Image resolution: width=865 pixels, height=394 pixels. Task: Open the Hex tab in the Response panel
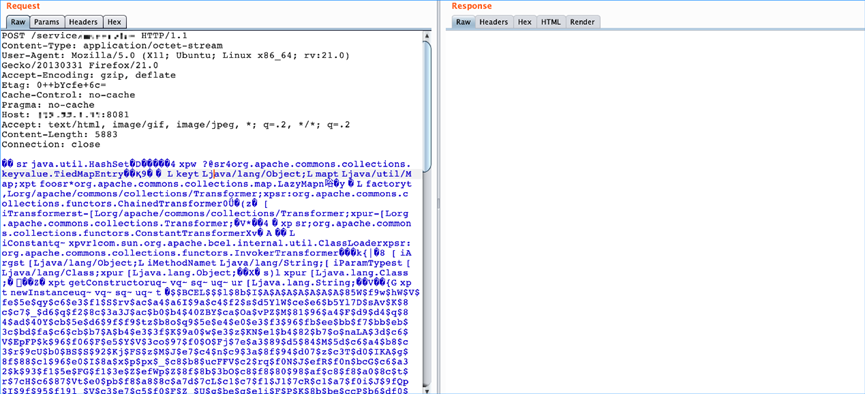(x=525, y=22)
